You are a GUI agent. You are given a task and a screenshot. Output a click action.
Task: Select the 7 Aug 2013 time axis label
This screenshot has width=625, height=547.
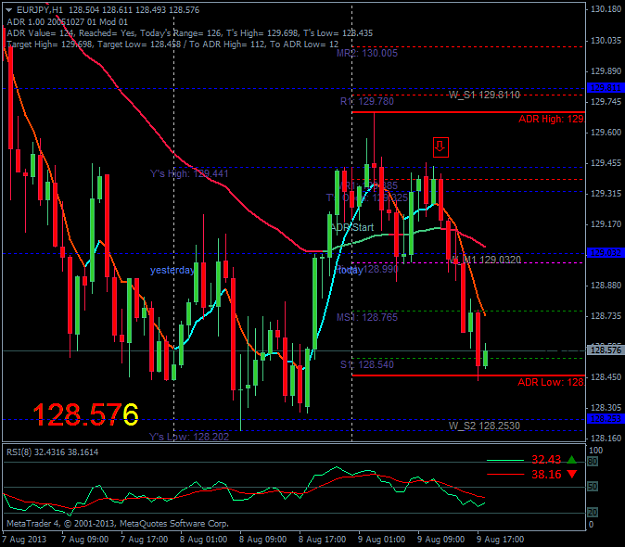(24, 539)
